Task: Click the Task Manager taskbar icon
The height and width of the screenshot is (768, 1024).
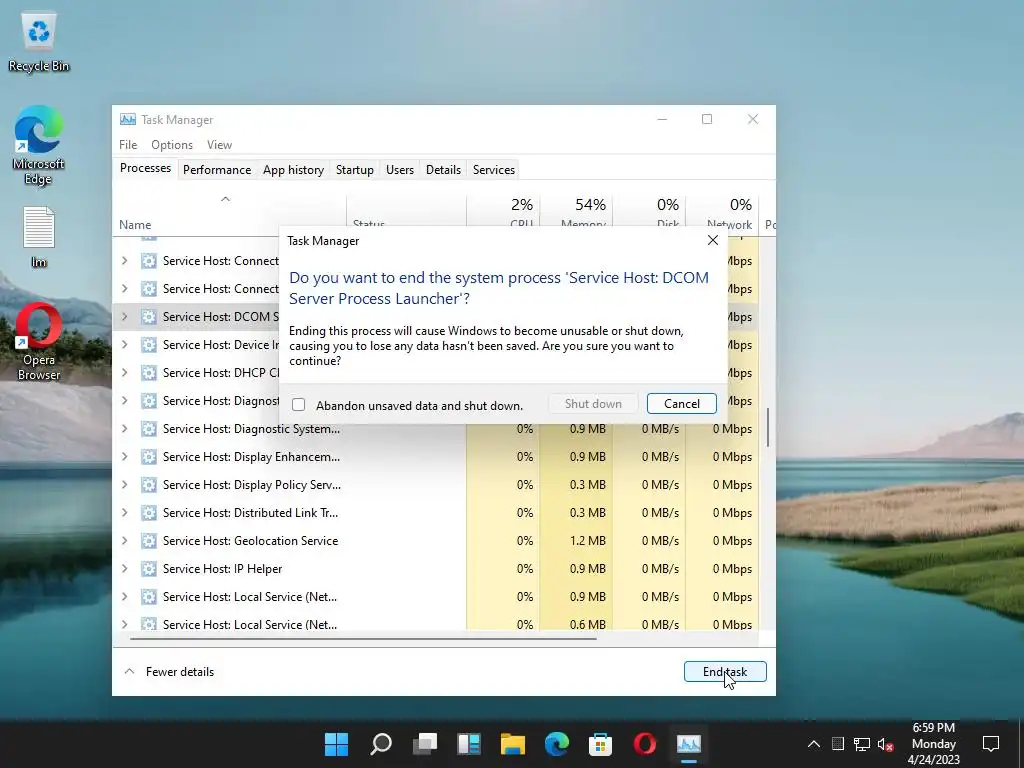Action: click(x=688, y=744)
